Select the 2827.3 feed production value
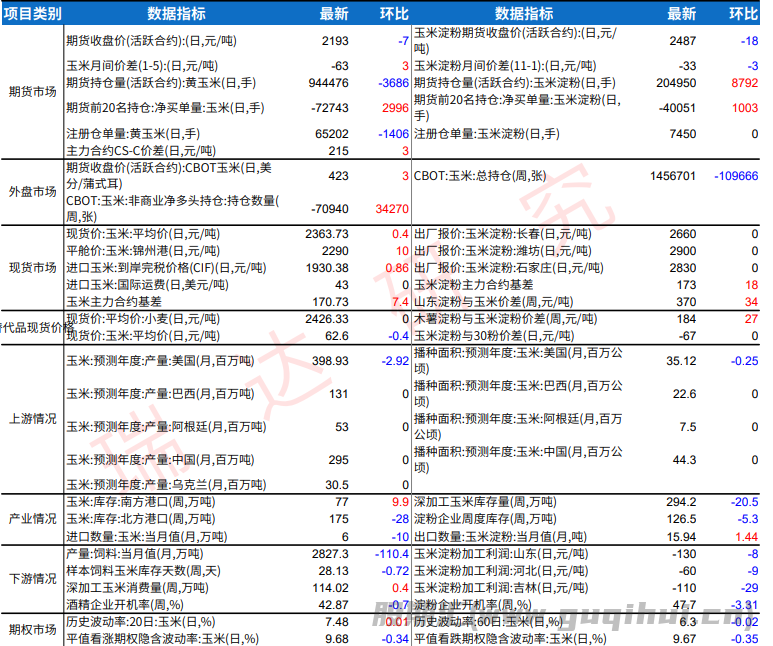The width and height of the screenshot is (773, 646). click(330, 553)
